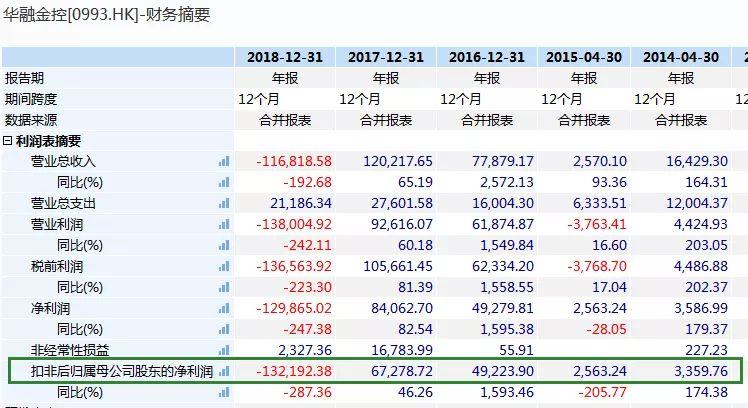Open chart icon for 营业利润 同比(%) row
The width and height of the screenshot is (748, 408).
click(x=224, y=245)
